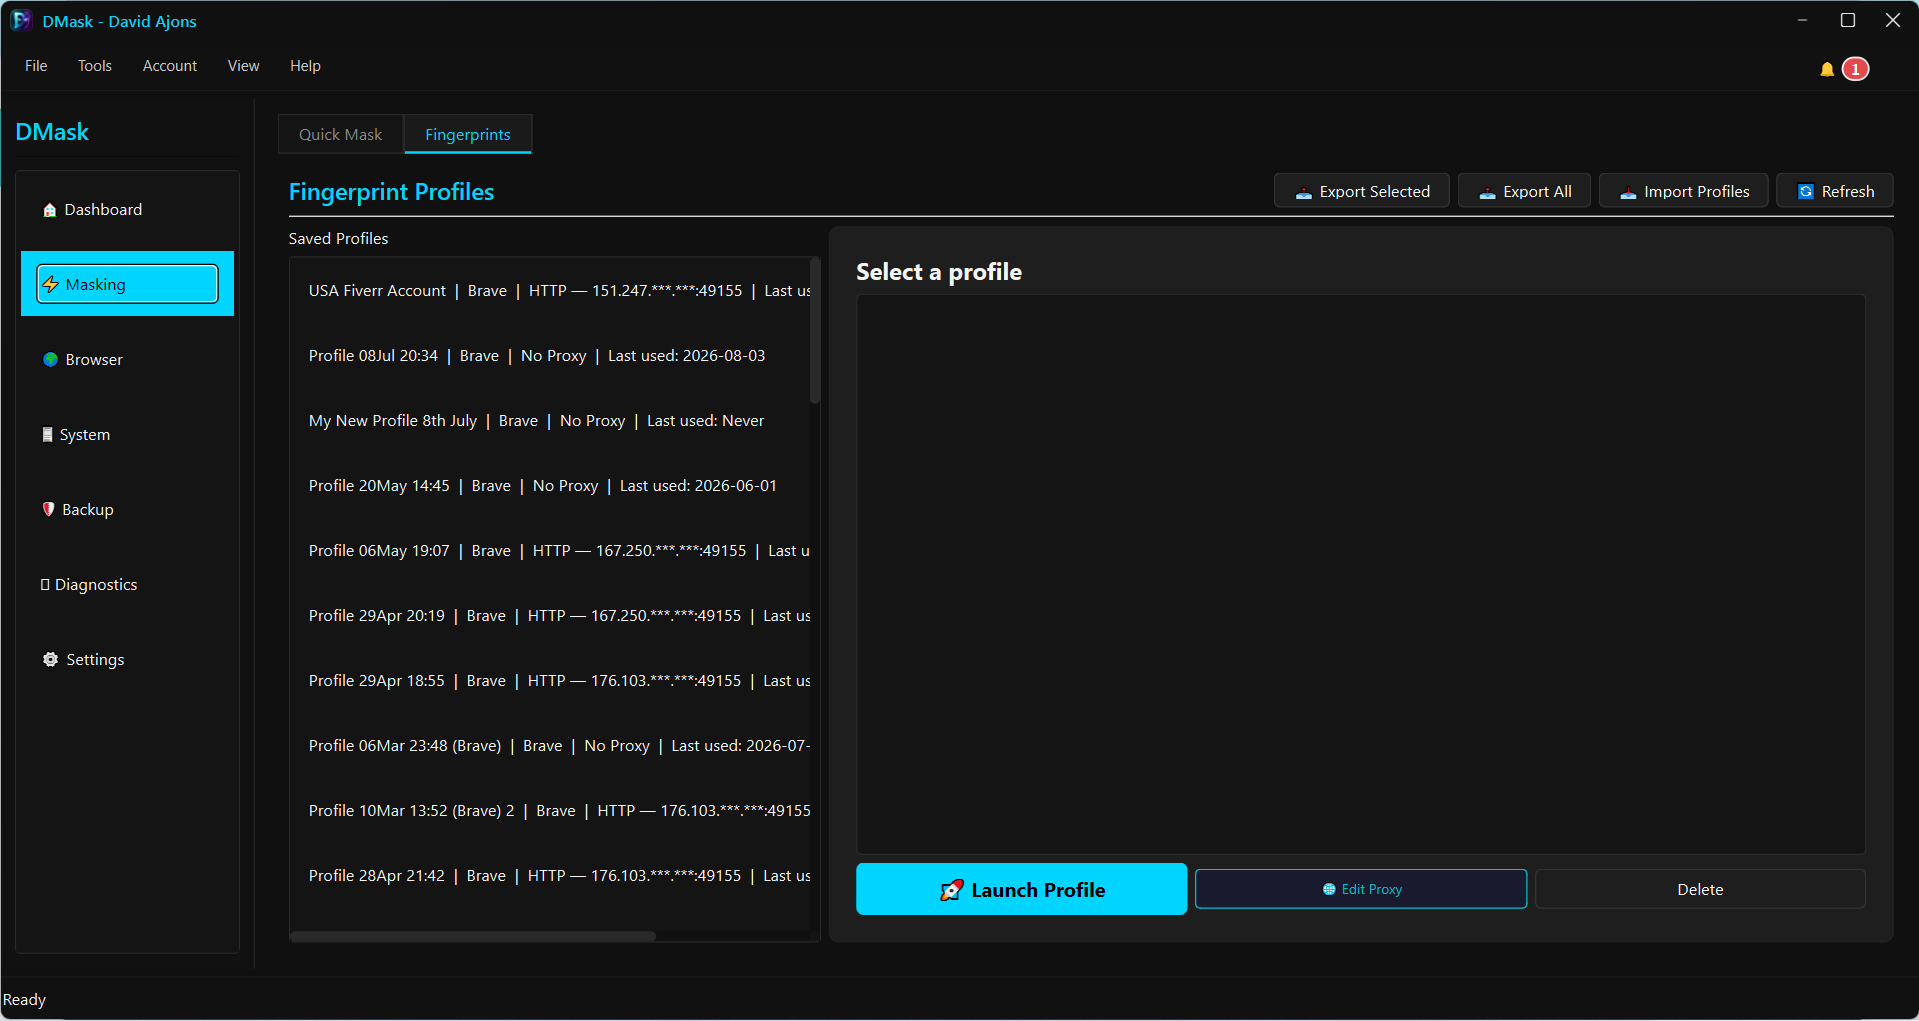Click the red notification count badge
This screenshot has width=1919, height=1021.
coord(1856,69)
